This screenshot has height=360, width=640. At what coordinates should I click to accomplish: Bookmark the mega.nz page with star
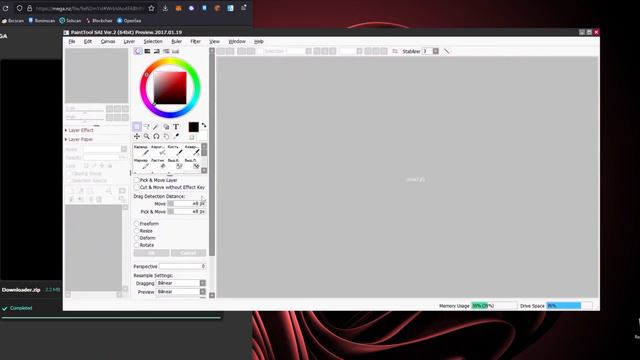click(151, 8)
